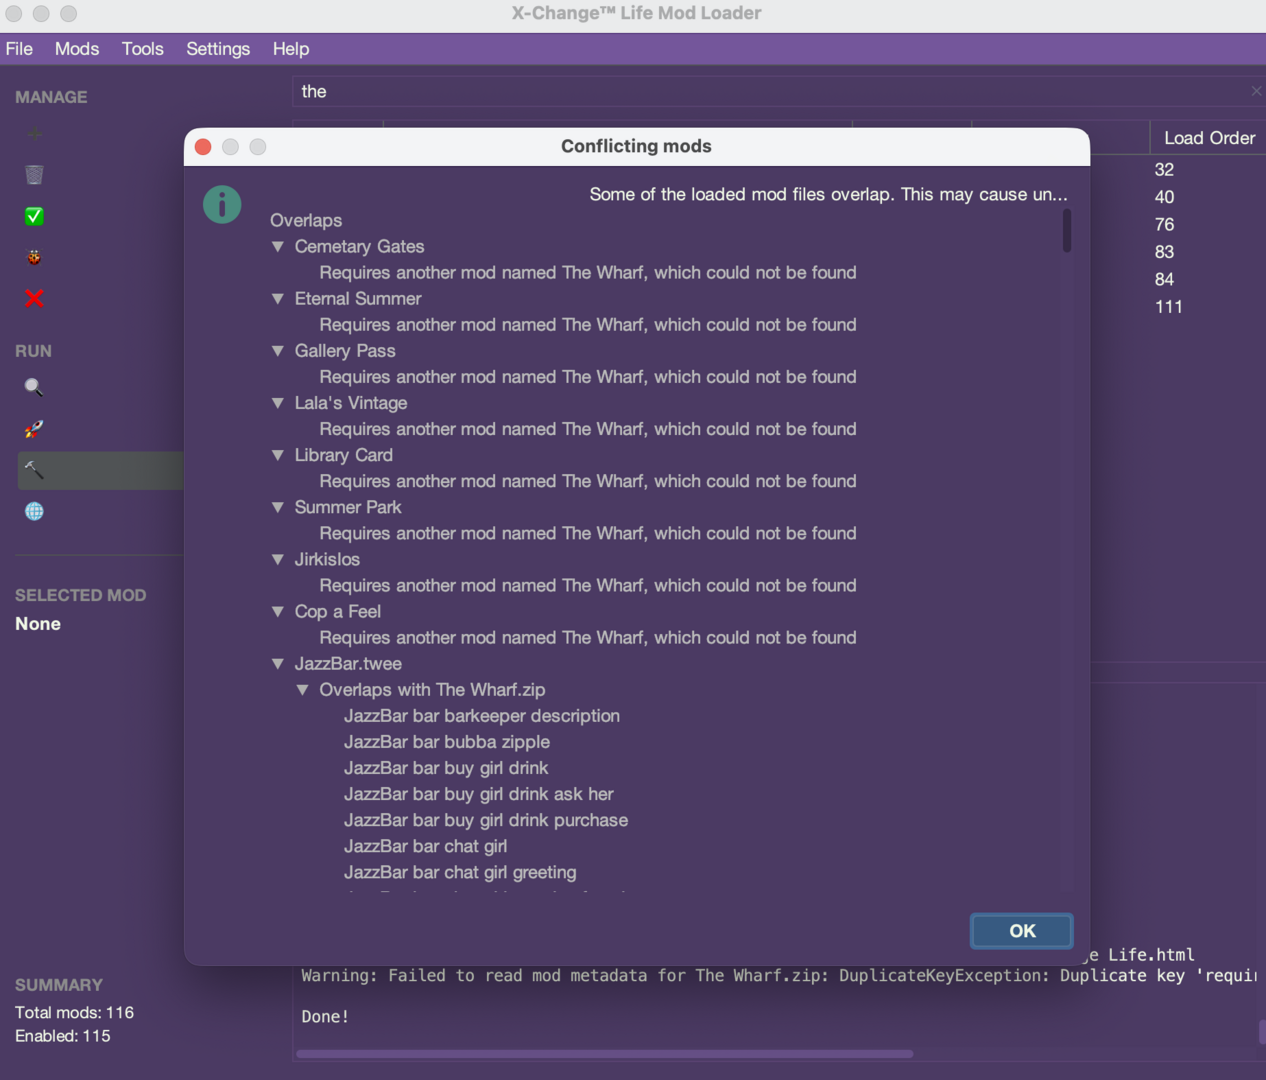Viewport: 1266px width, 1080px height.
Task: Open the File menu
Action: [19, 49]
